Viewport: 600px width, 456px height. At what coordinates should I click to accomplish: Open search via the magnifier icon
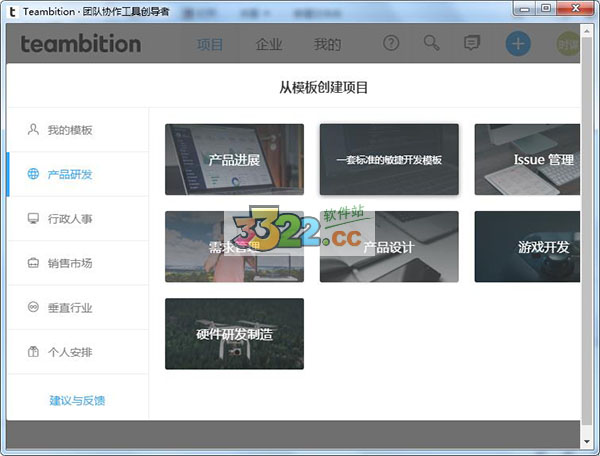click(x=431, y=43)
